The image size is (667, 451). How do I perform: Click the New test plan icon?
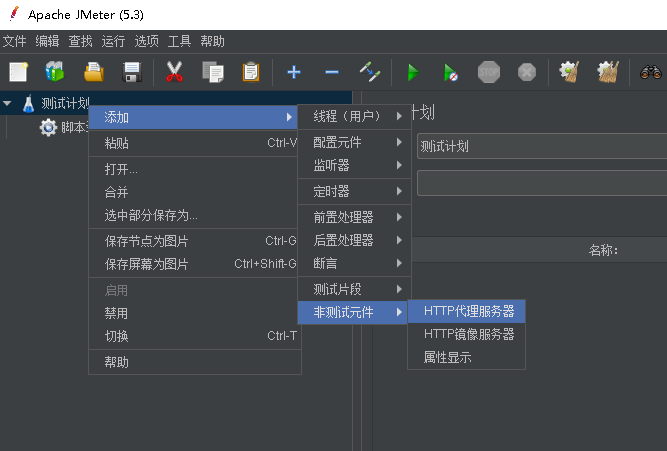18,72
